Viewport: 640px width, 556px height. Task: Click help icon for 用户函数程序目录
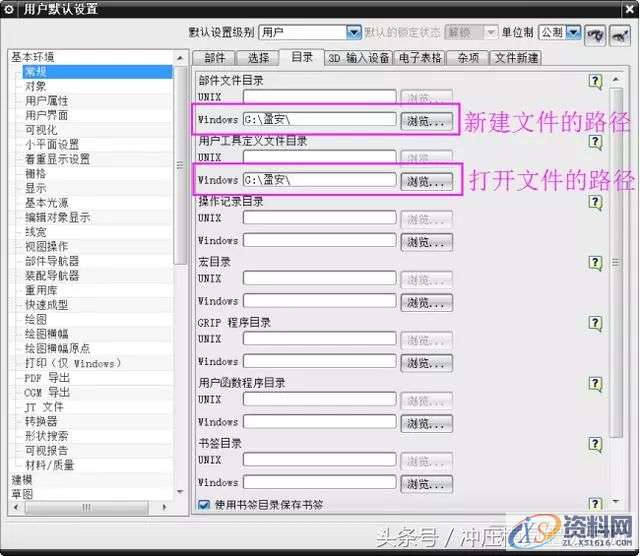595,384
